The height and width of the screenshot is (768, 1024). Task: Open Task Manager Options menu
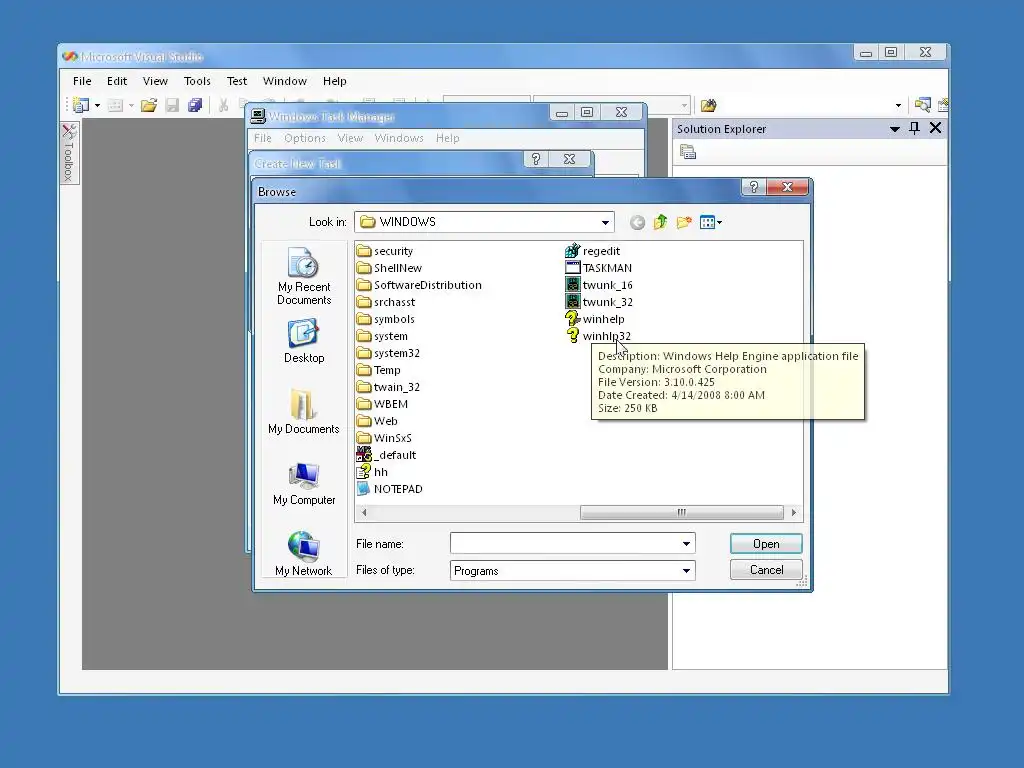(305, 138)
